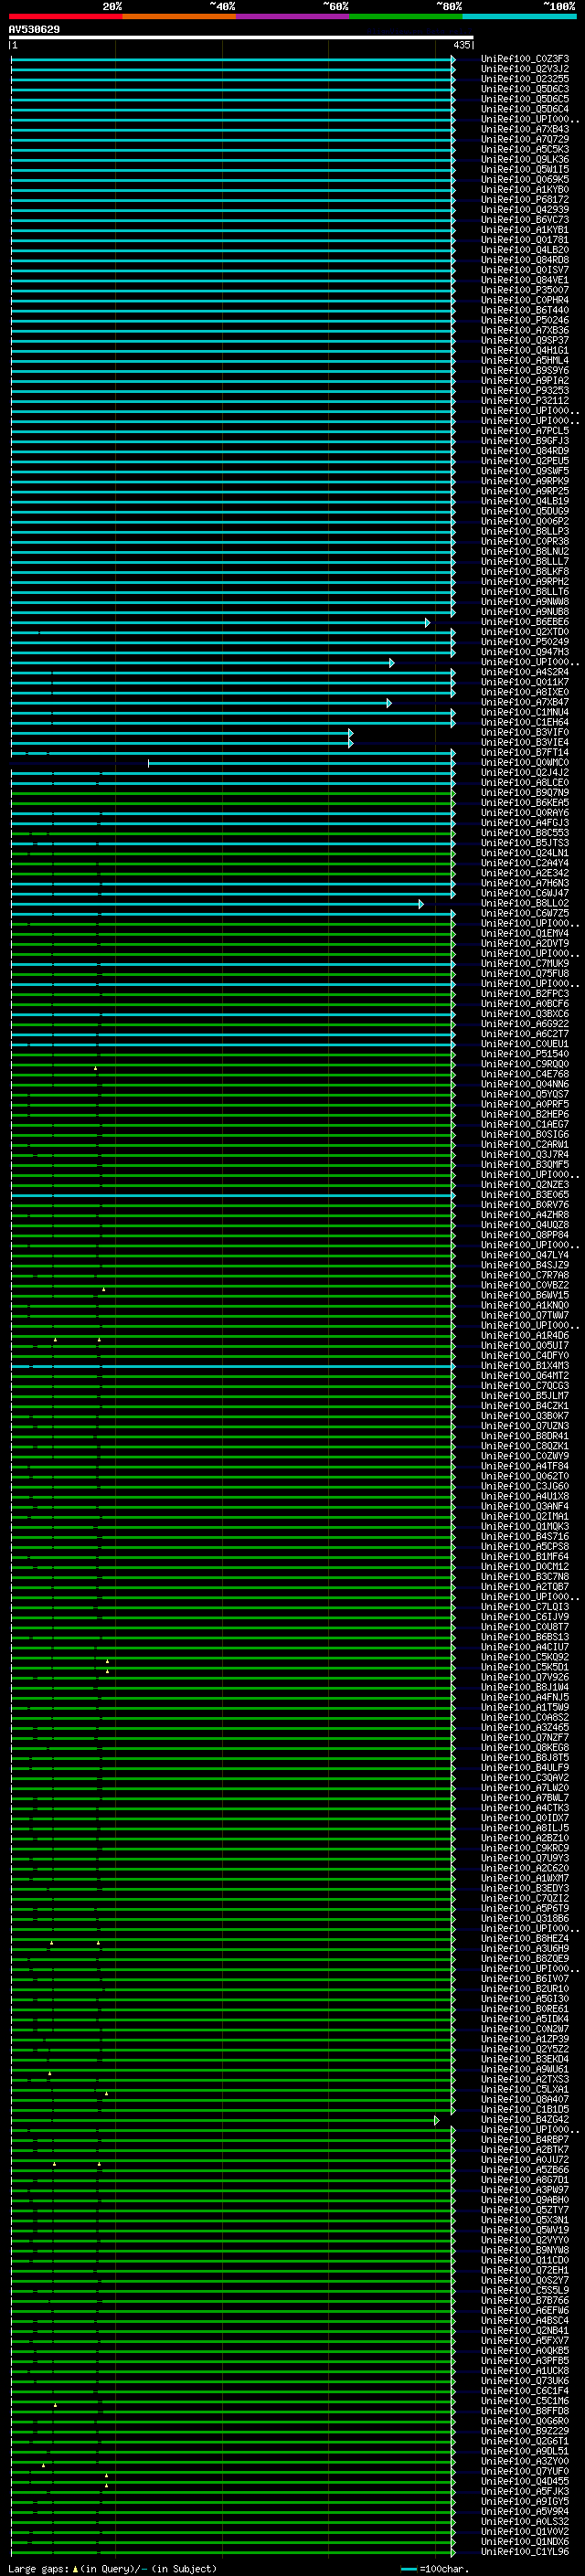The image size is (585, 2576).
Task: Select hit label UniRef100_B6T440
Action: tap(525, 310)
